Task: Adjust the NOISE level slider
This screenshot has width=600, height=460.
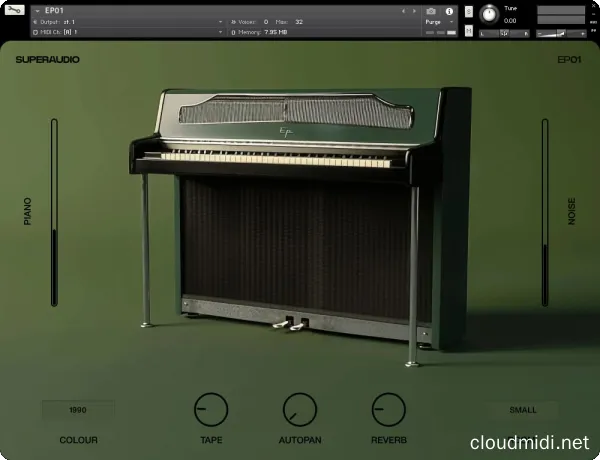Action: (545, 213)
